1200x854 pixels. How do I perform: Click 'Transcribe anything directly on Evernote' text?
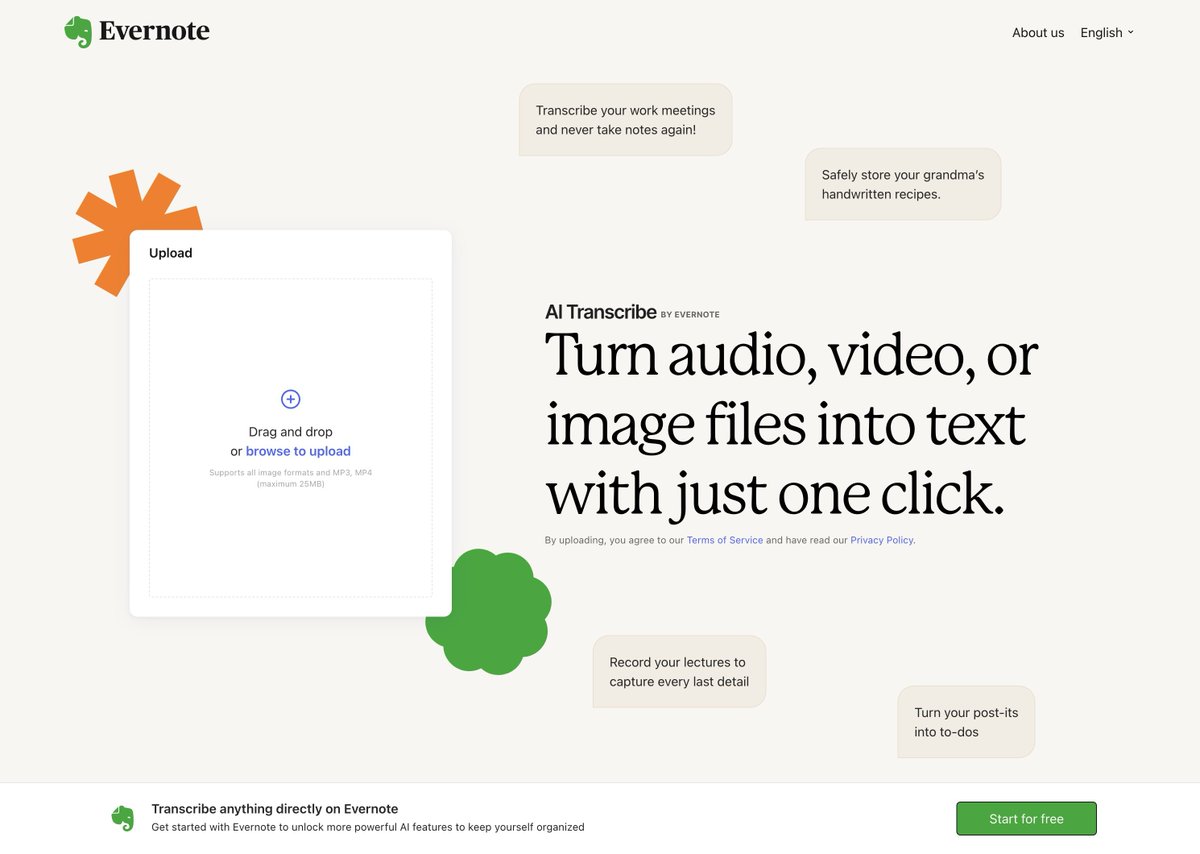(x=275, y=809)
